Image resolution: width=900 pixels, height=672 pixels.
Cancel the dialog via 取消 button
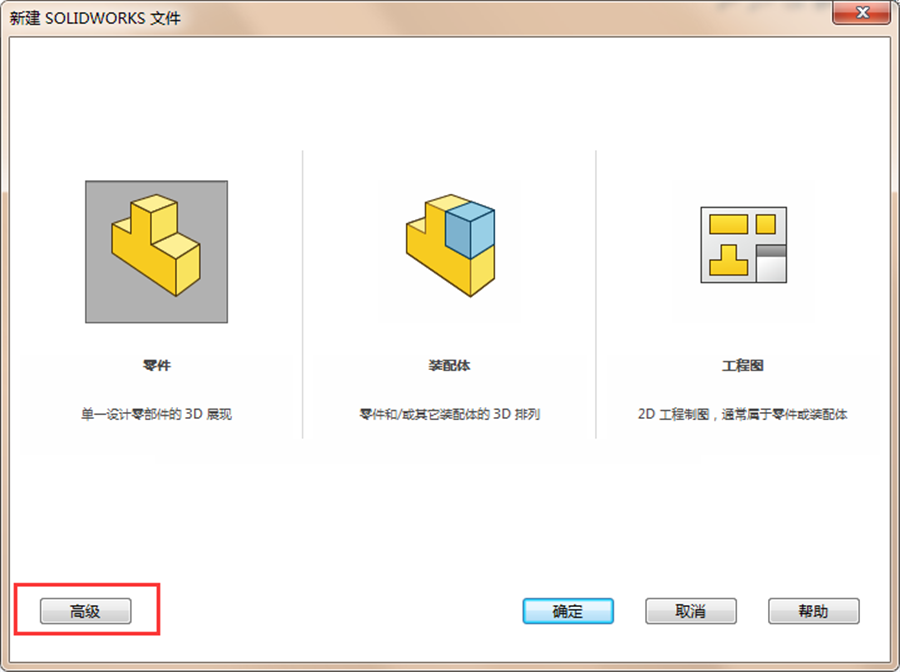pos(690,611)
